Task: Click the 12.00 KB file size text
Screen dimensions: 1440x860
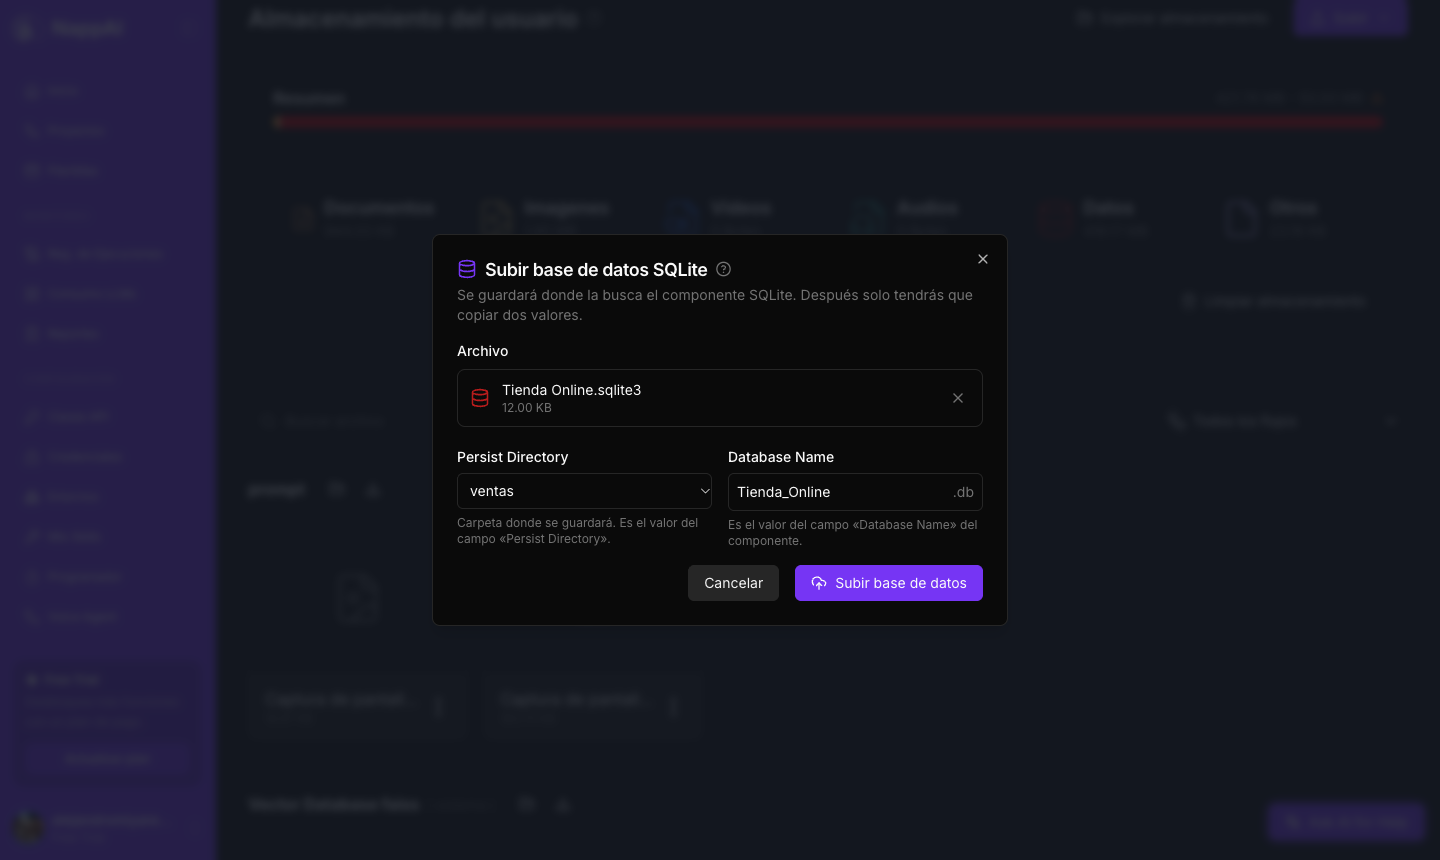Action: (527, 408)
